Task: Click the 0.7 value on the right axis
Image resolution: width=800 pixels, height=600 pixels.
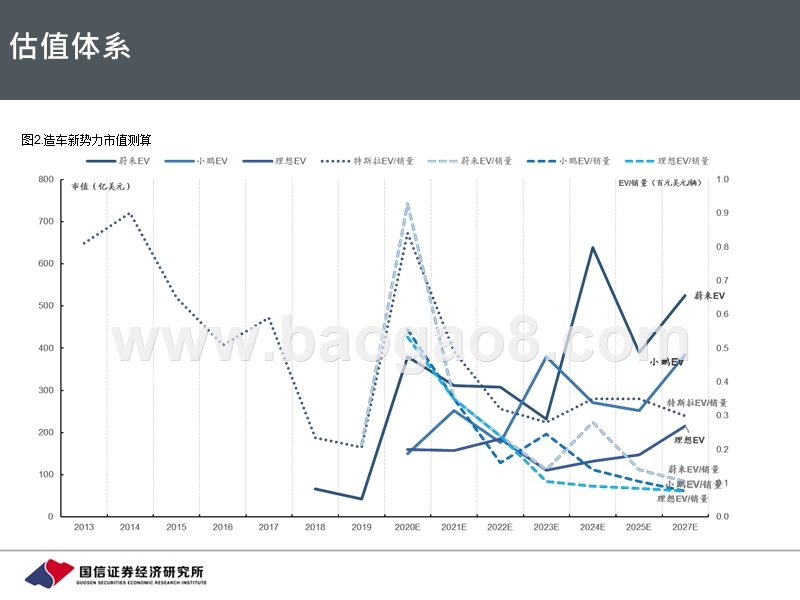Action: pyautogui.click(x=722, y=281)
